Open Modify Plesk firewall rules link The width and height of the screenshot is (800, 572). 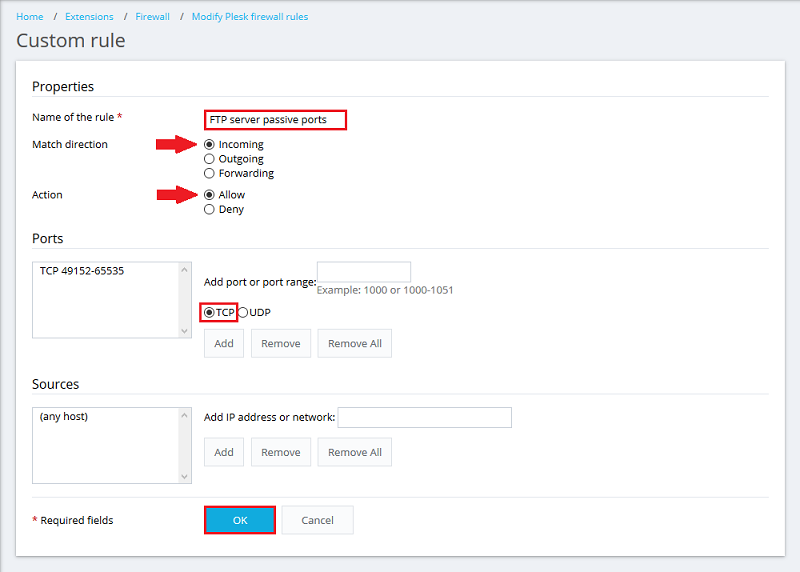250,17
